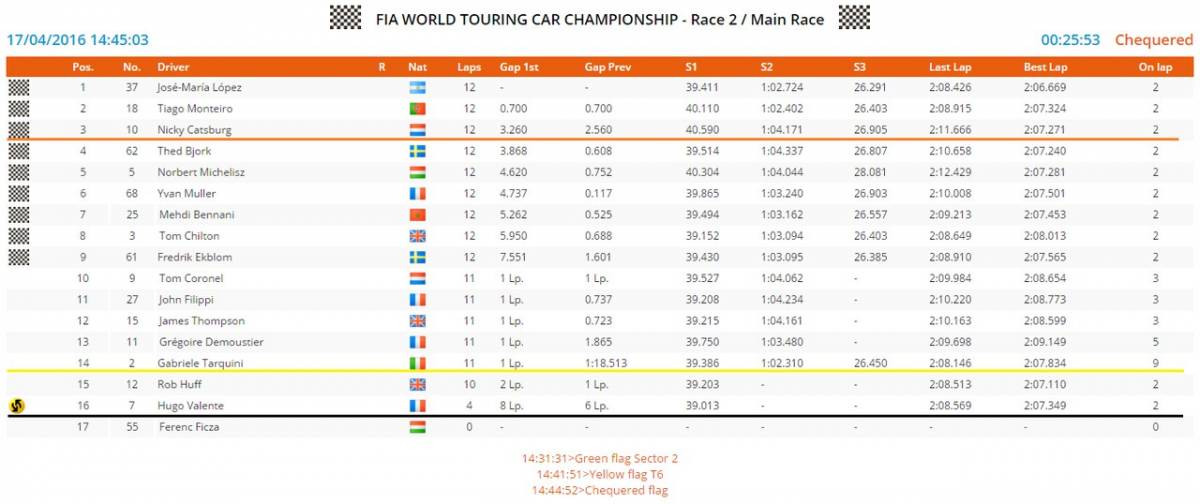Viewport: 1200px width, 504px height.
Task: Select driver name Nicky Catsburg
Action: tap(193, 130)
